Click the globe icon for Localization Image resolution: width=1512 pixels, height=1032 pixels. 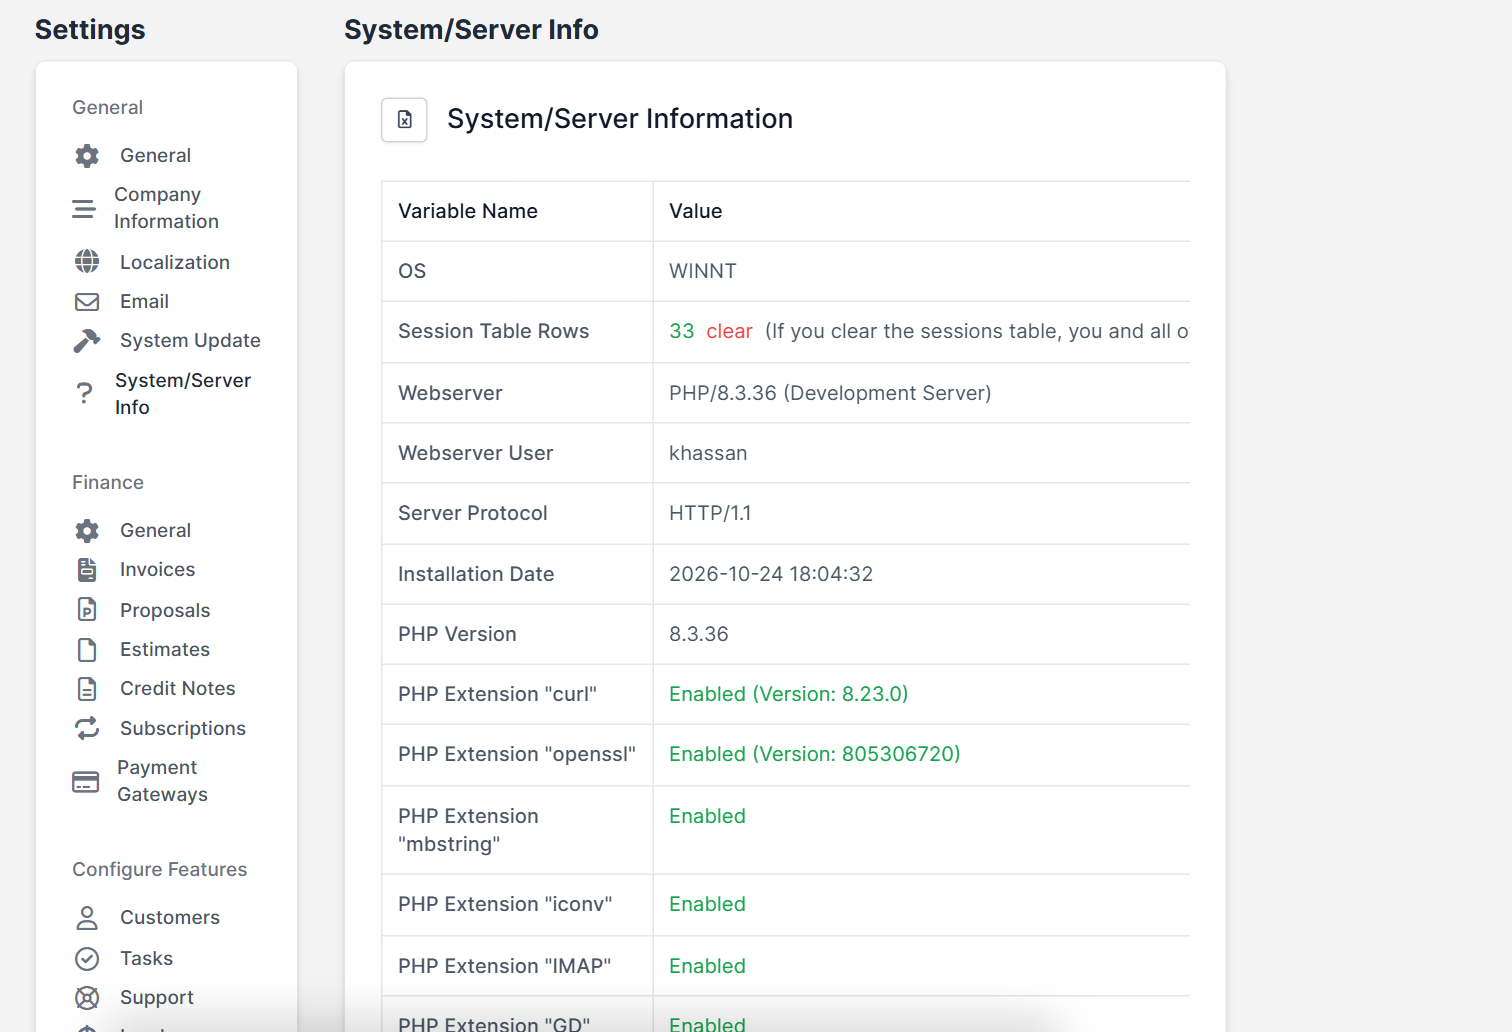(87, 262)
